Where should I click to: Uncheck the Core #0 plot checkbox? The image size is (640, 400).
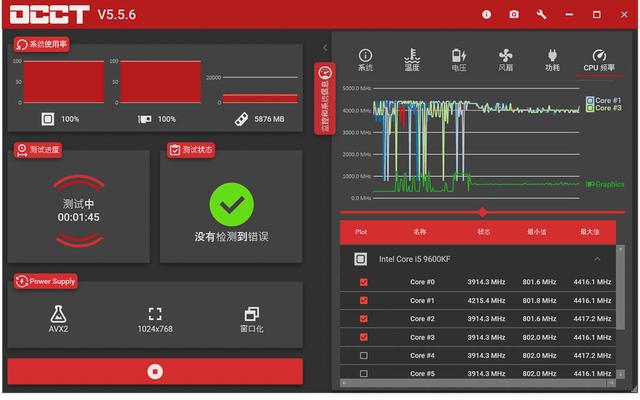(x=364, y=282)
